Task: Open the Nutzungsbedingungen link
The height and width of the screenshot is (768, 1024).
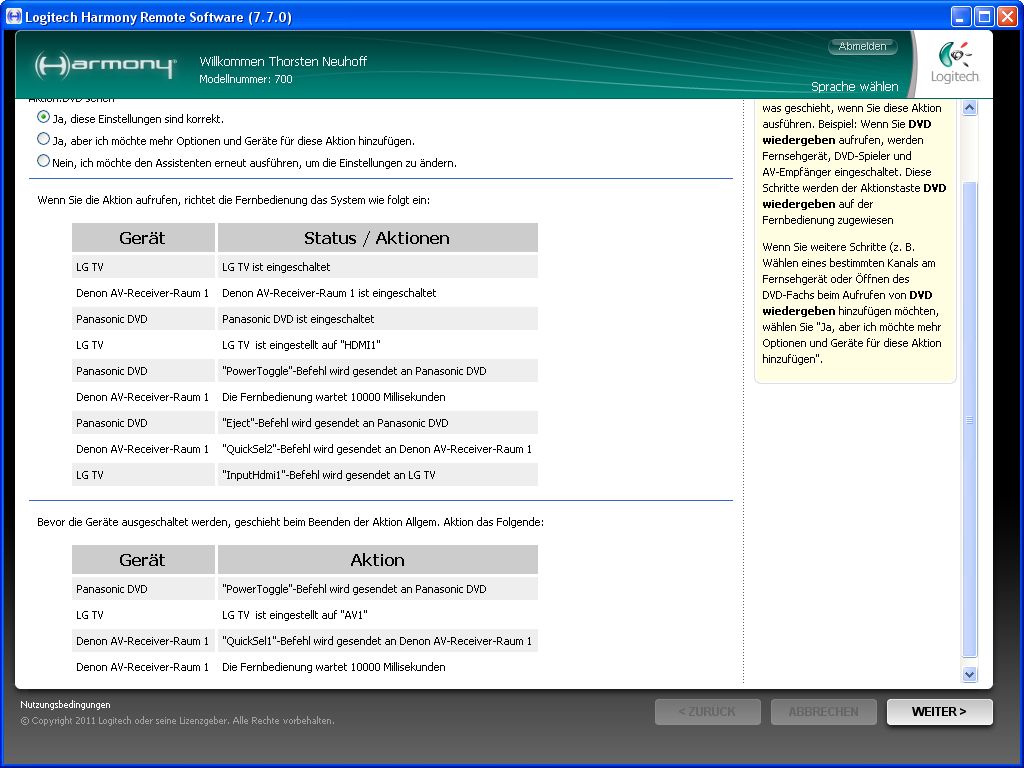Action: 65,705
